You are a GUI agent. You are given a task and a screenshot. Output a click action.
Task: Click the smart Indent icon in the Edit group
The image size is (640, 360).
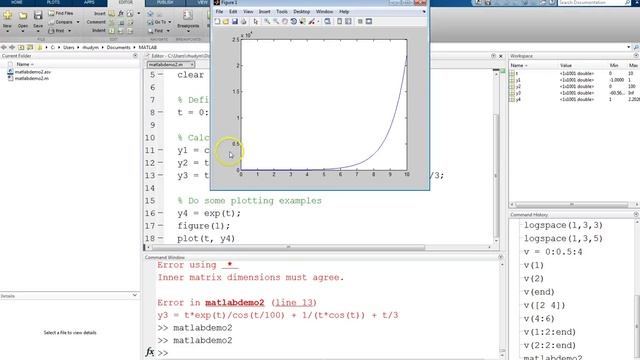[111, 31]
